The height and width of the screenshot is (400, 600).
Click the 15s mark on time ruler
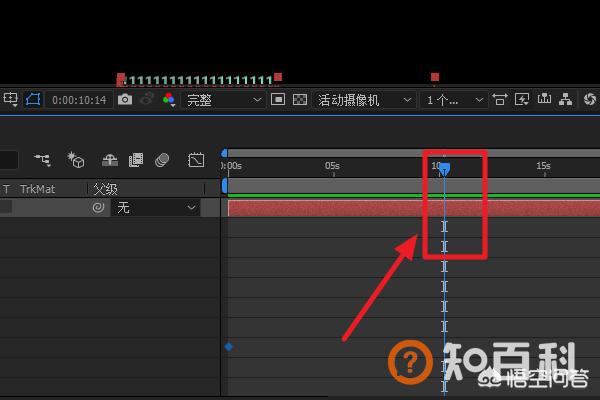[x=543, y=166]
